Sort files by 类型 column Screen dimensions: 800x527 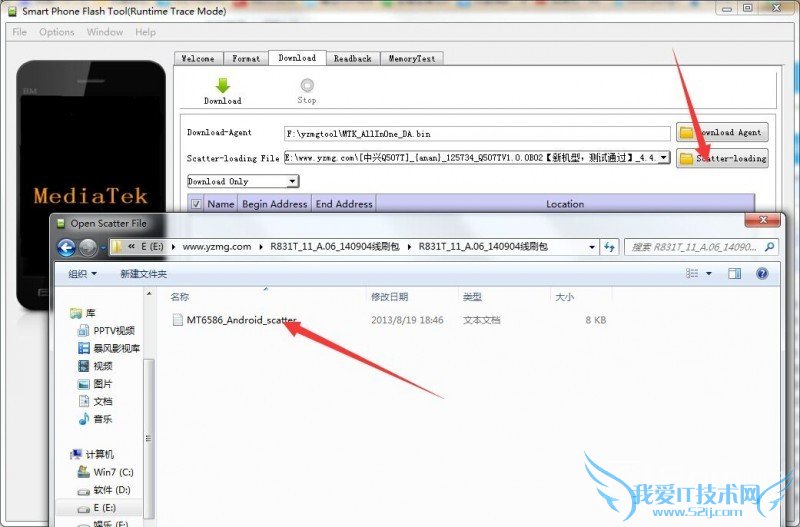tap(472, 297)
